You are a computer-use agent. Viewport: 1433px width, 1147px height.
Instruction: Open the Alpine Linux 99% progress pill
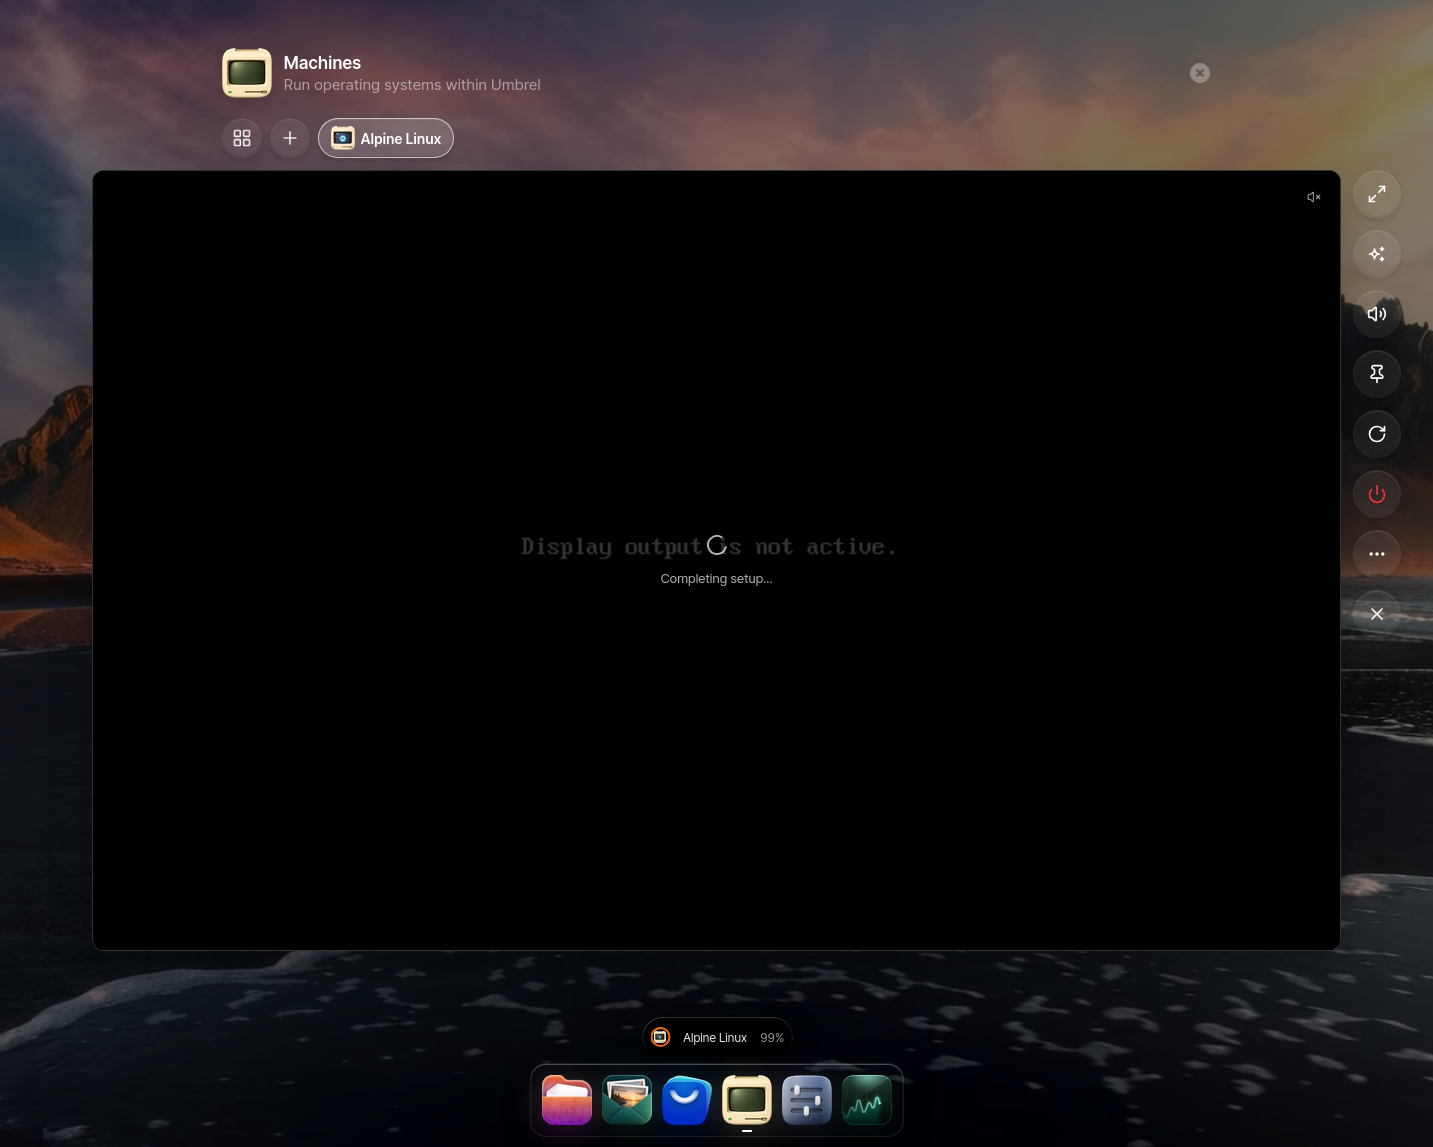717,1037
